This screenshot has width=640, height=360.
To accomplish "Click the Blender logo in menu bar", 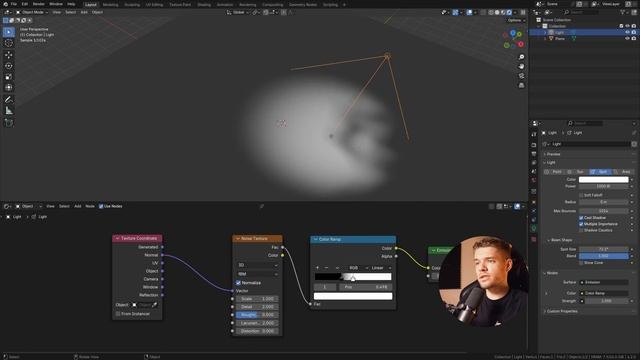I will coord(5,4).
